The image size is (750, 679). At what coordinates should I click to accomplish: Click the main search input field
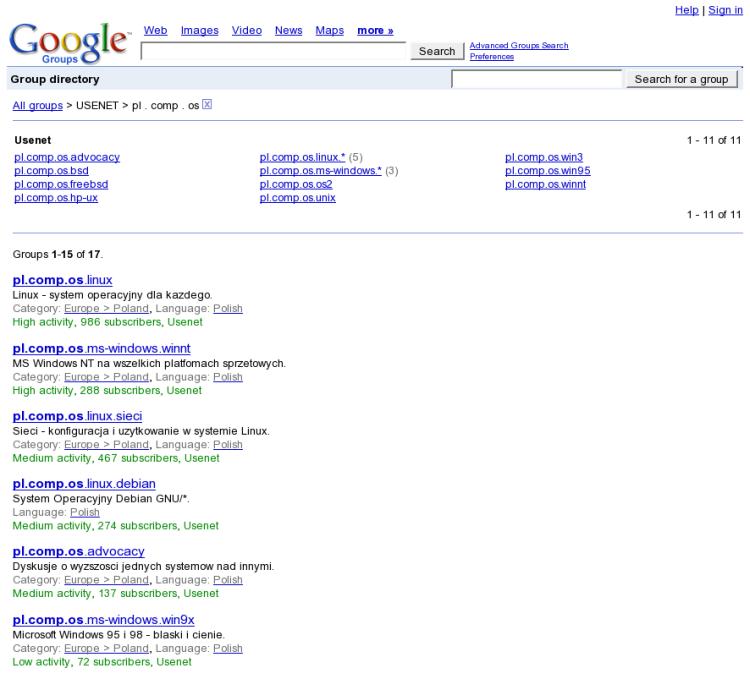[274, 51]
